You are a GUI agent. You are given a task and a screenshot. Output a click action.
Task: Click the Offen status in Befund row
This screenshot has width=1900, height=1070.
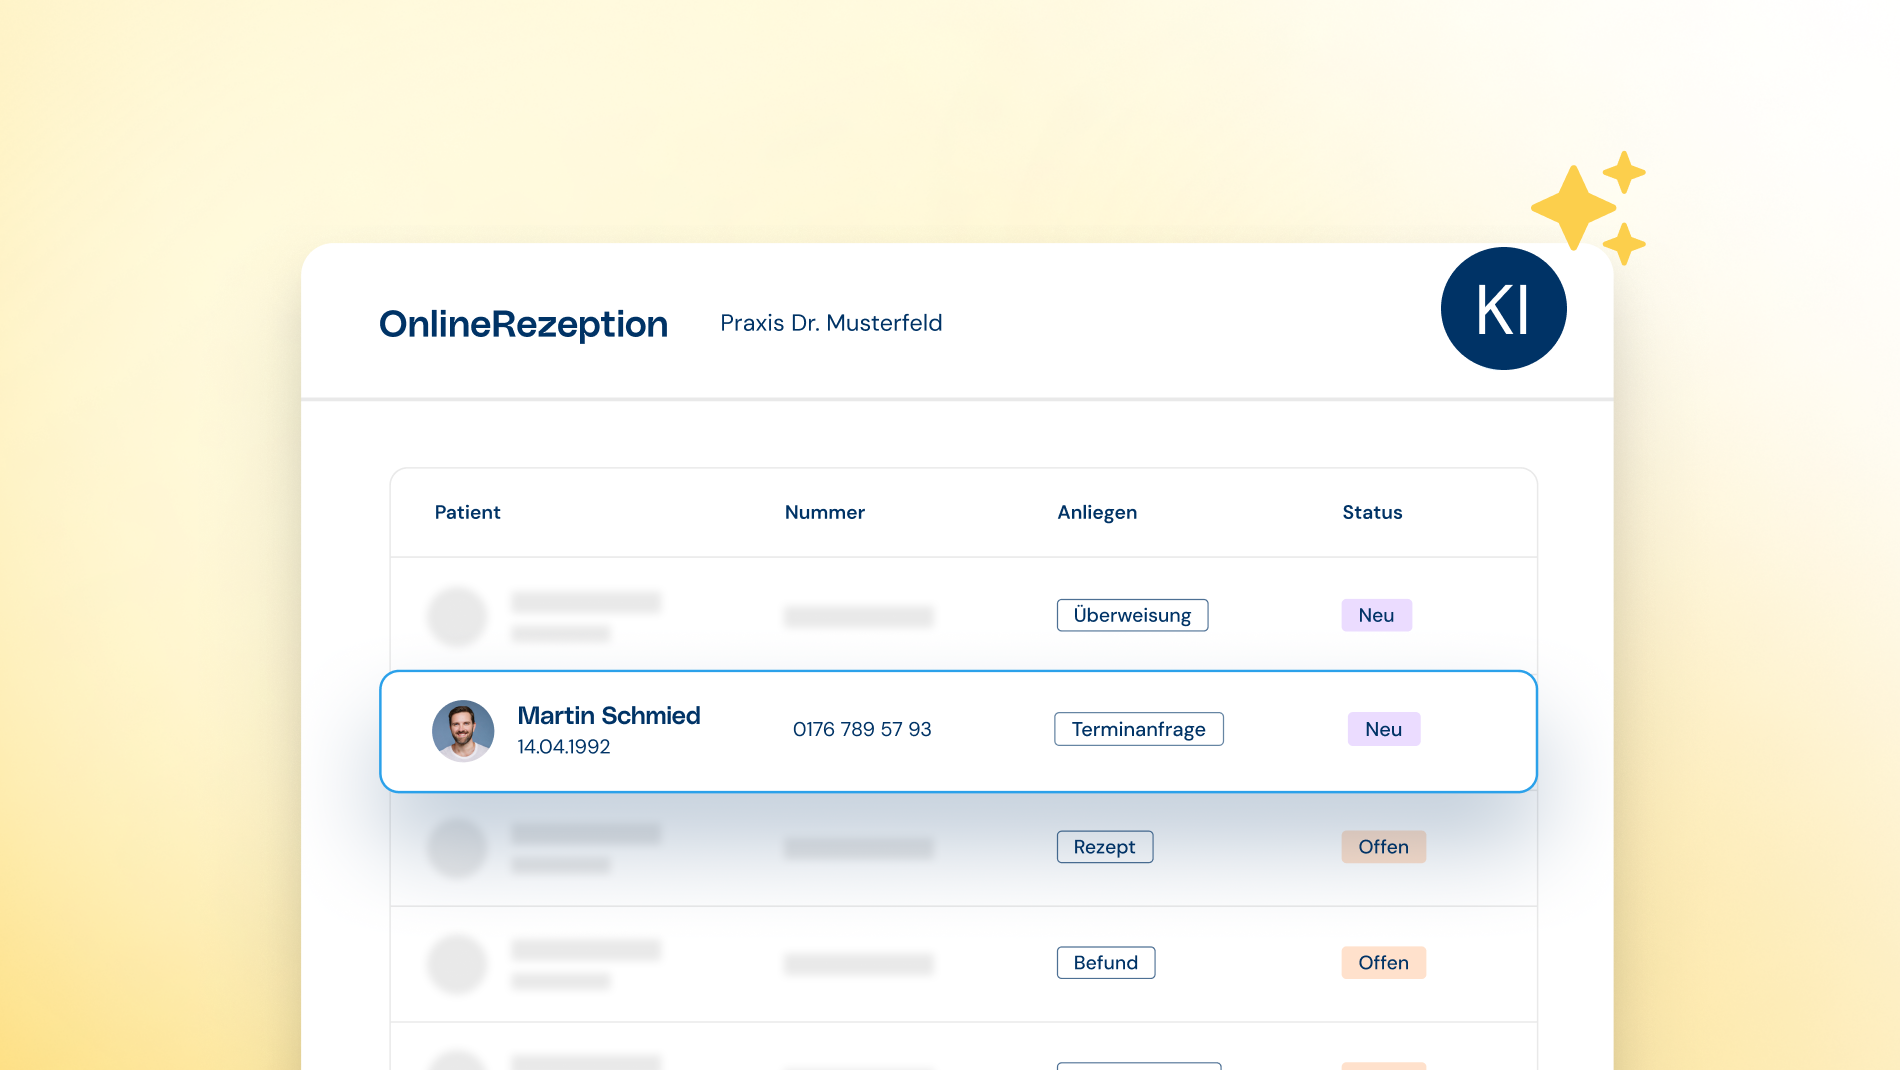1383,963
